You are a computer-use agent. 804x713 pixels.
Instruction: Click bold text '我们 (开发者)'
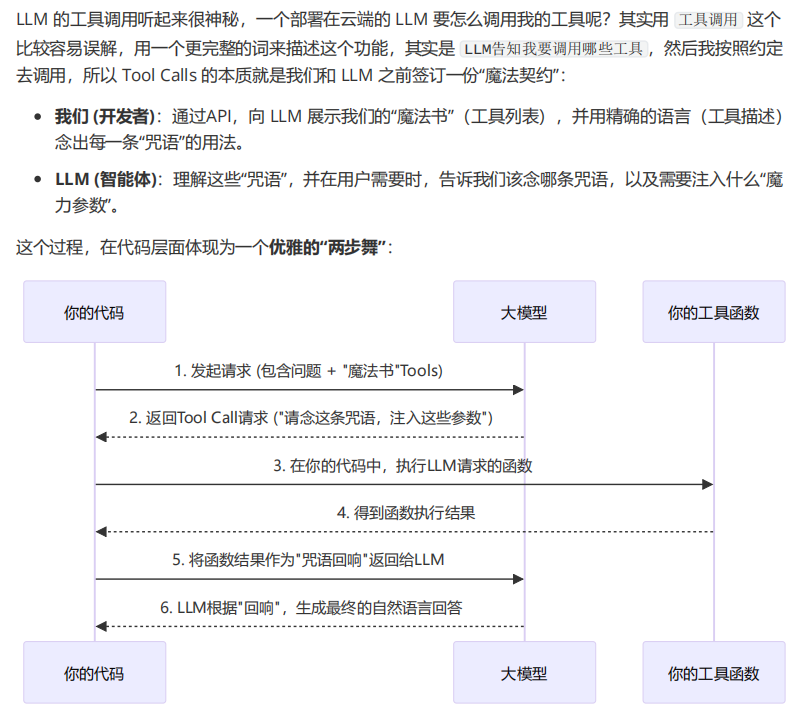[x=105, y=116]
